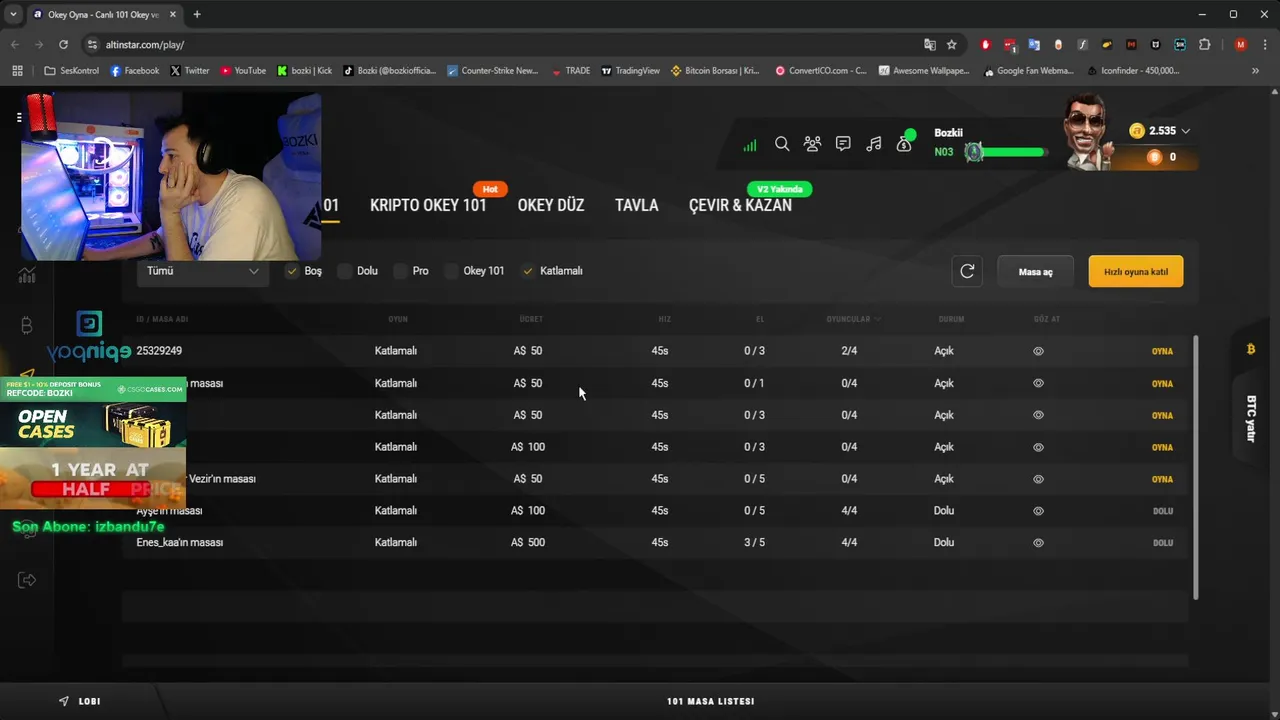Screen dimensions: 1280x720
Task: Reload the browser page
Action: coord(63,45)
